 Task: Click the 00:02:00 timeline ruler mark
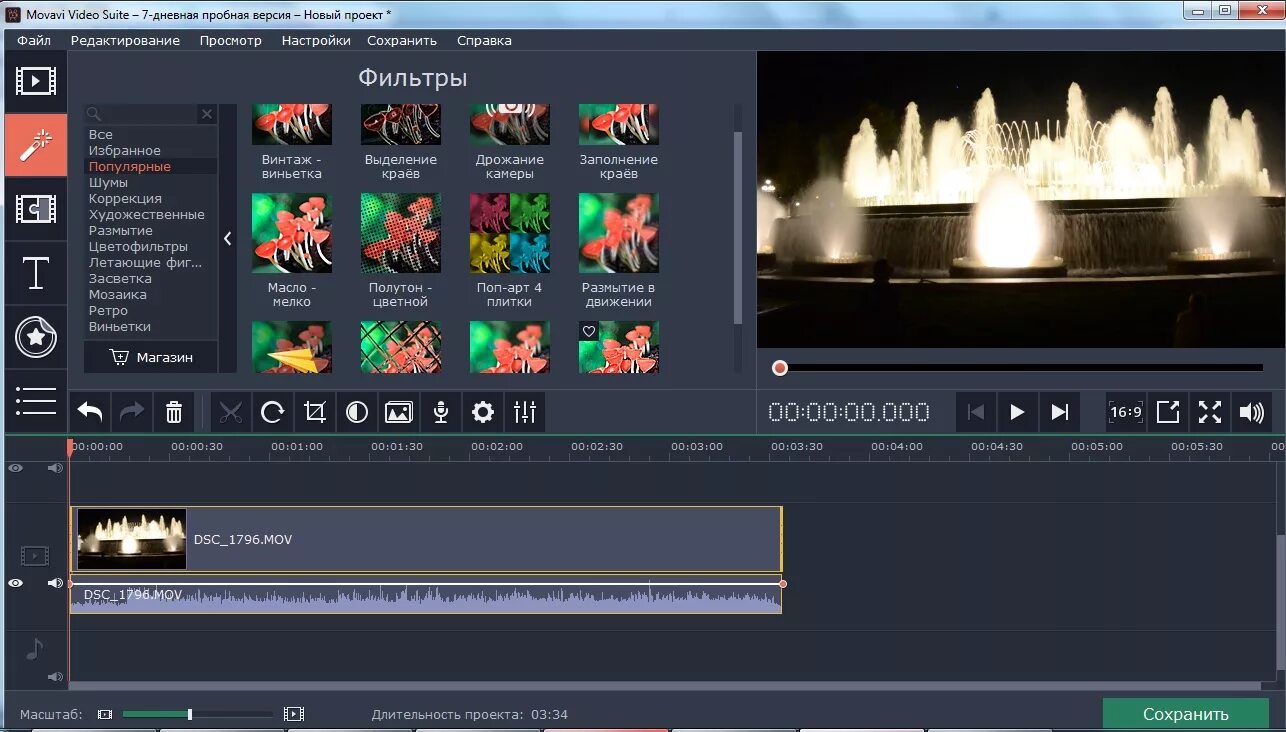(x=497, y=447)
